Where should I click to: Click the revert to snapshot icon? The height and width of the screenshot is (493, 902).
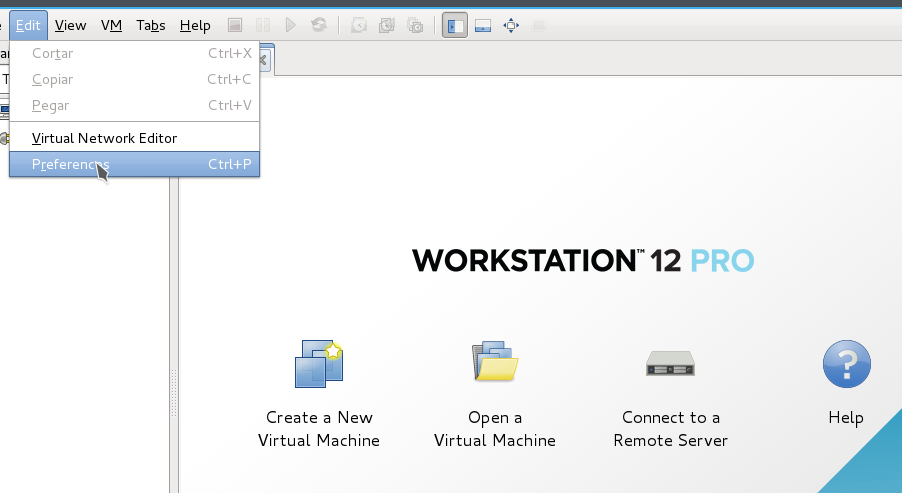387,25
